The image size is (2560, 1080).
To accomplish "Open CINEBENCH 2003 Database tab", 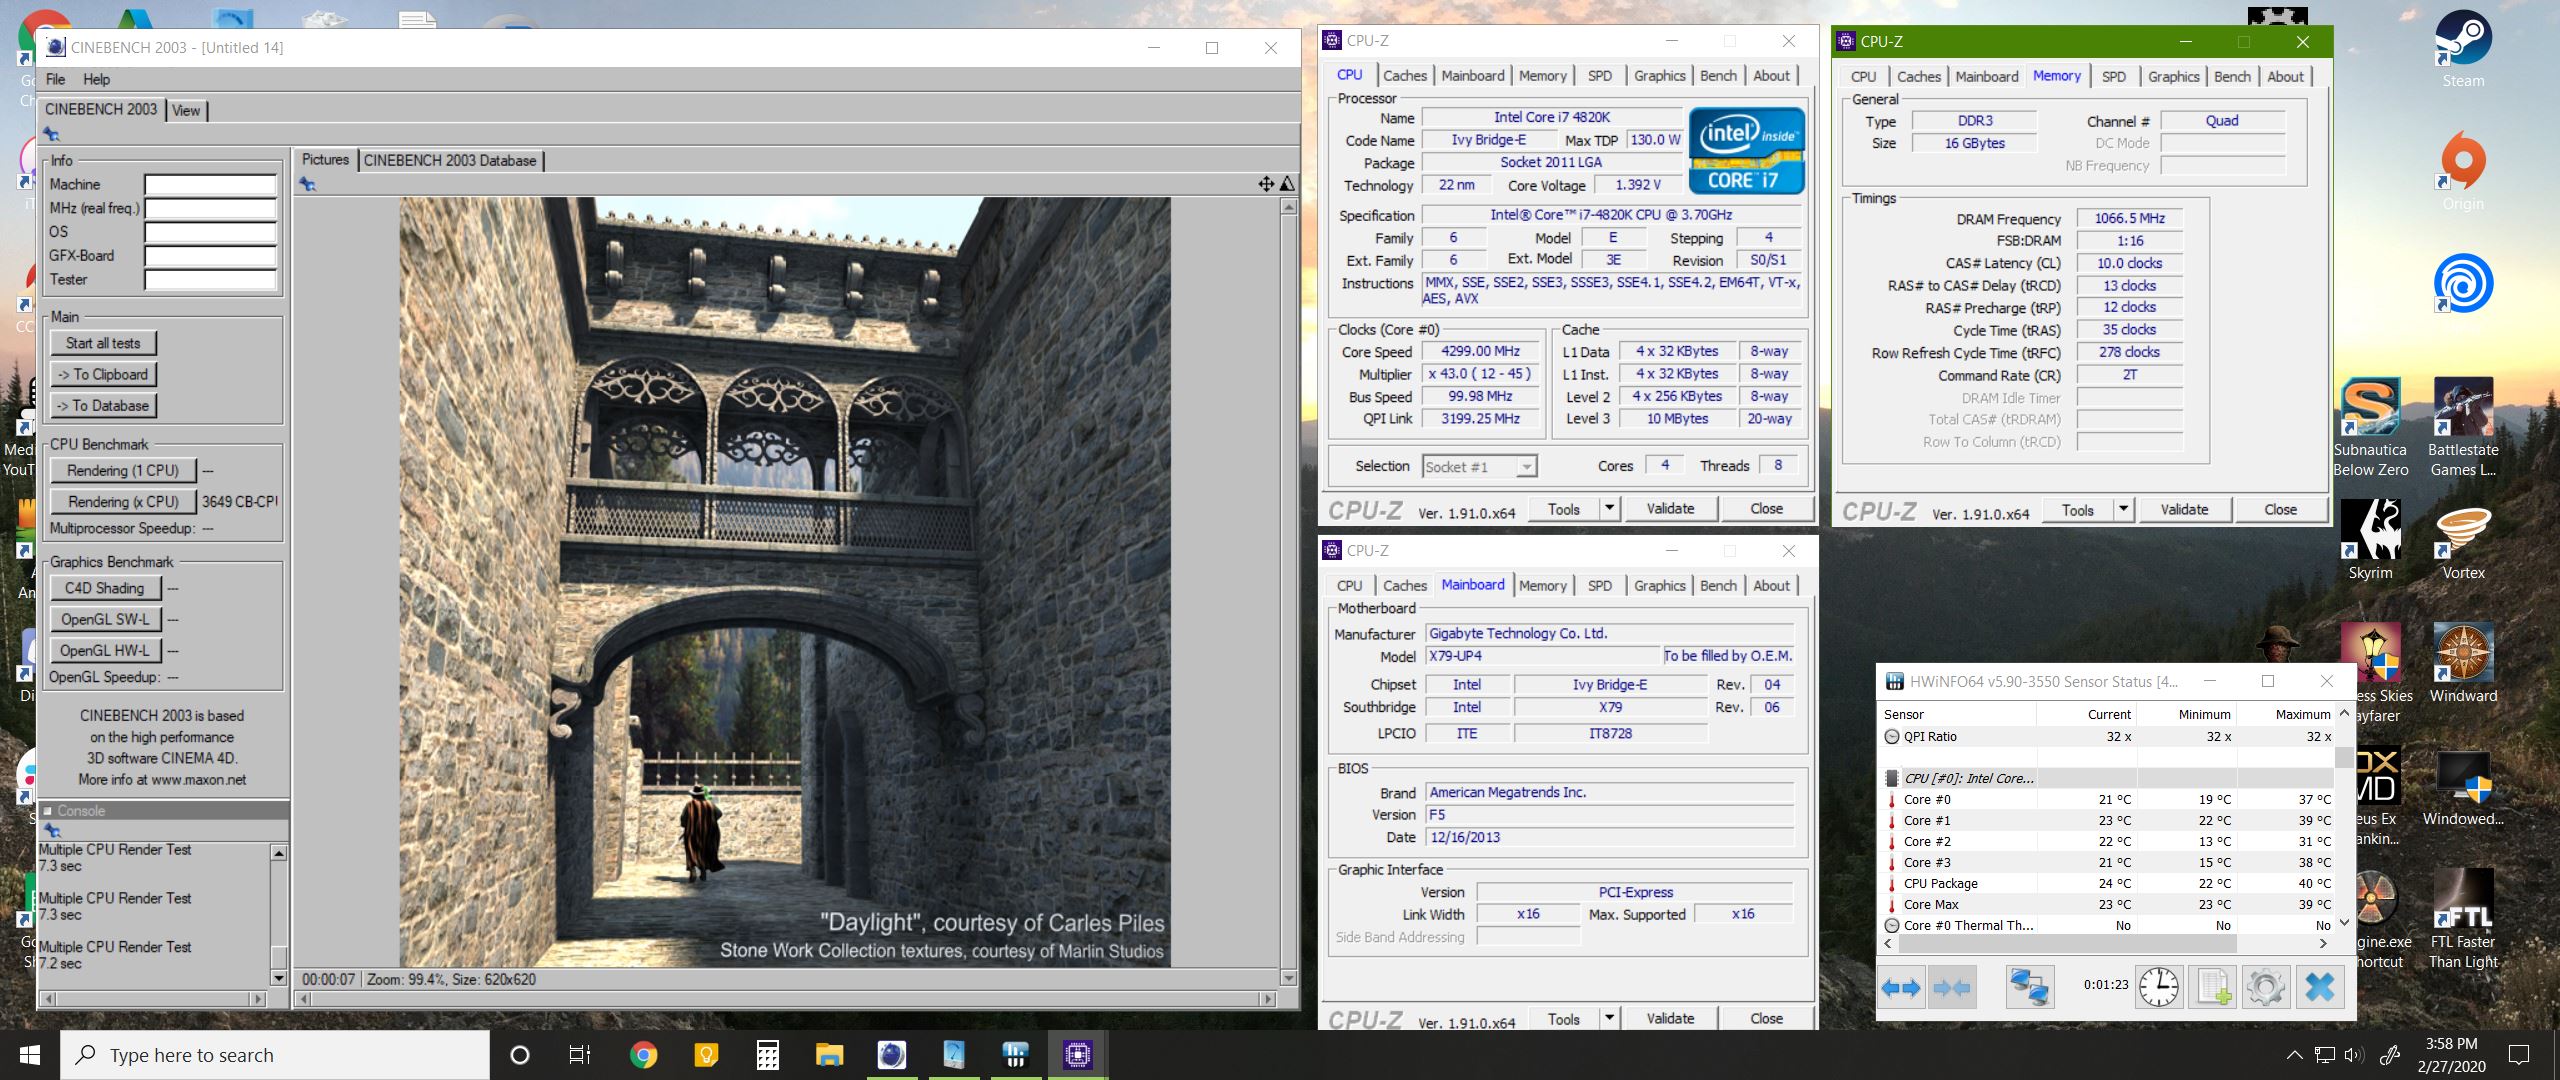I will 450,160.
